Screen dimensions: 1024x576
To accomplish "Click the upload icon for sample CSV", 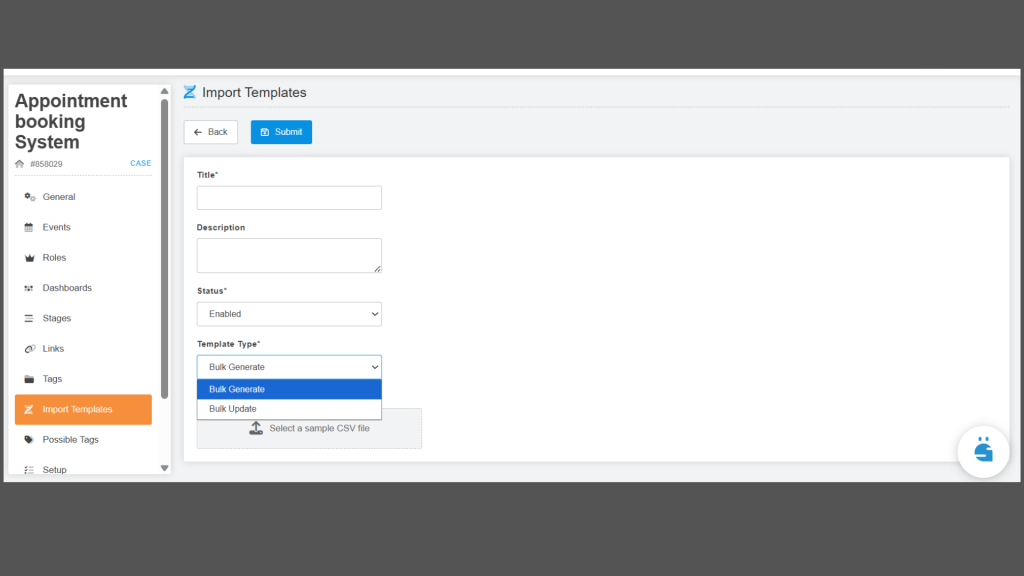I will click(256, 428).
